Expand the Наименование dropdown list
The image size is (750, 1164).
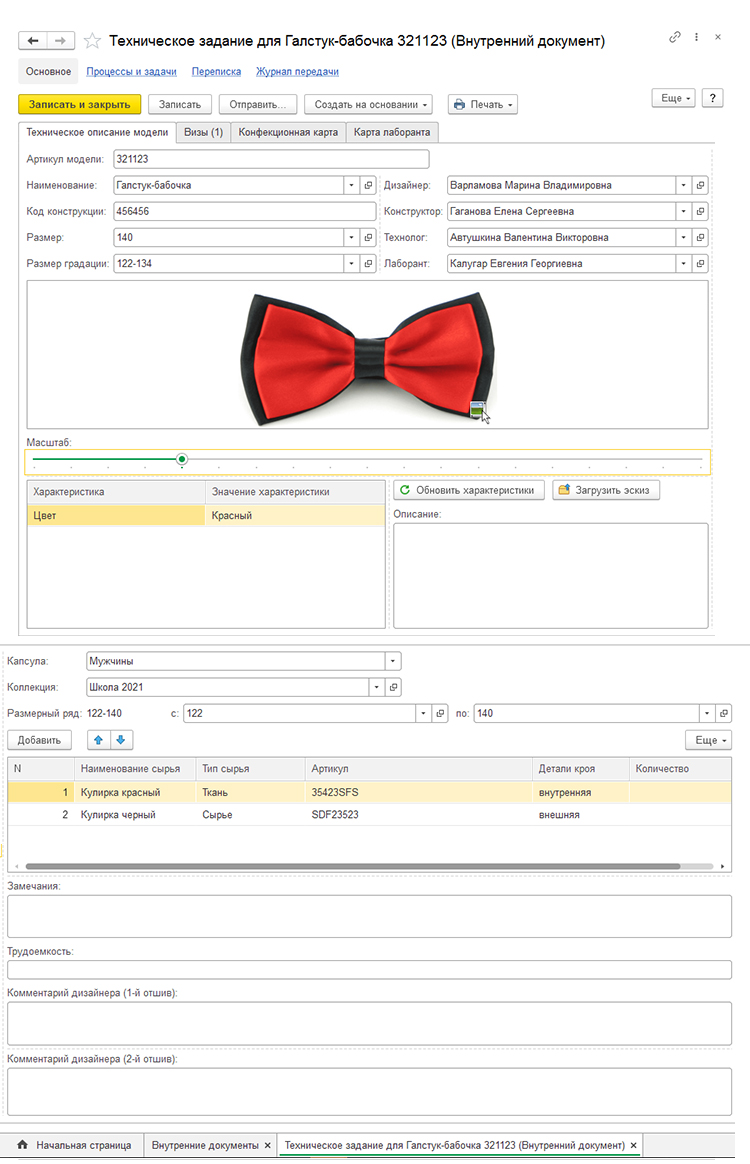(x=351, y=185)
